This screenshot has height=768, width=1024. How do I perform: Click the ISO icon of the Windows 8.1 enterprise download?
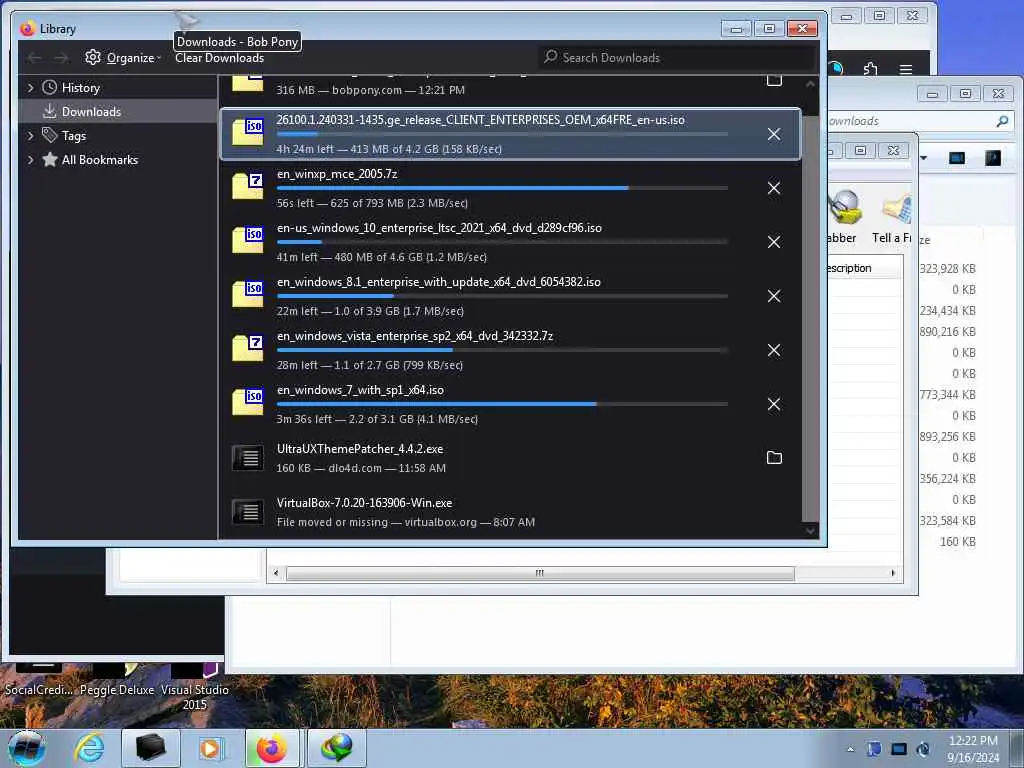248,294
